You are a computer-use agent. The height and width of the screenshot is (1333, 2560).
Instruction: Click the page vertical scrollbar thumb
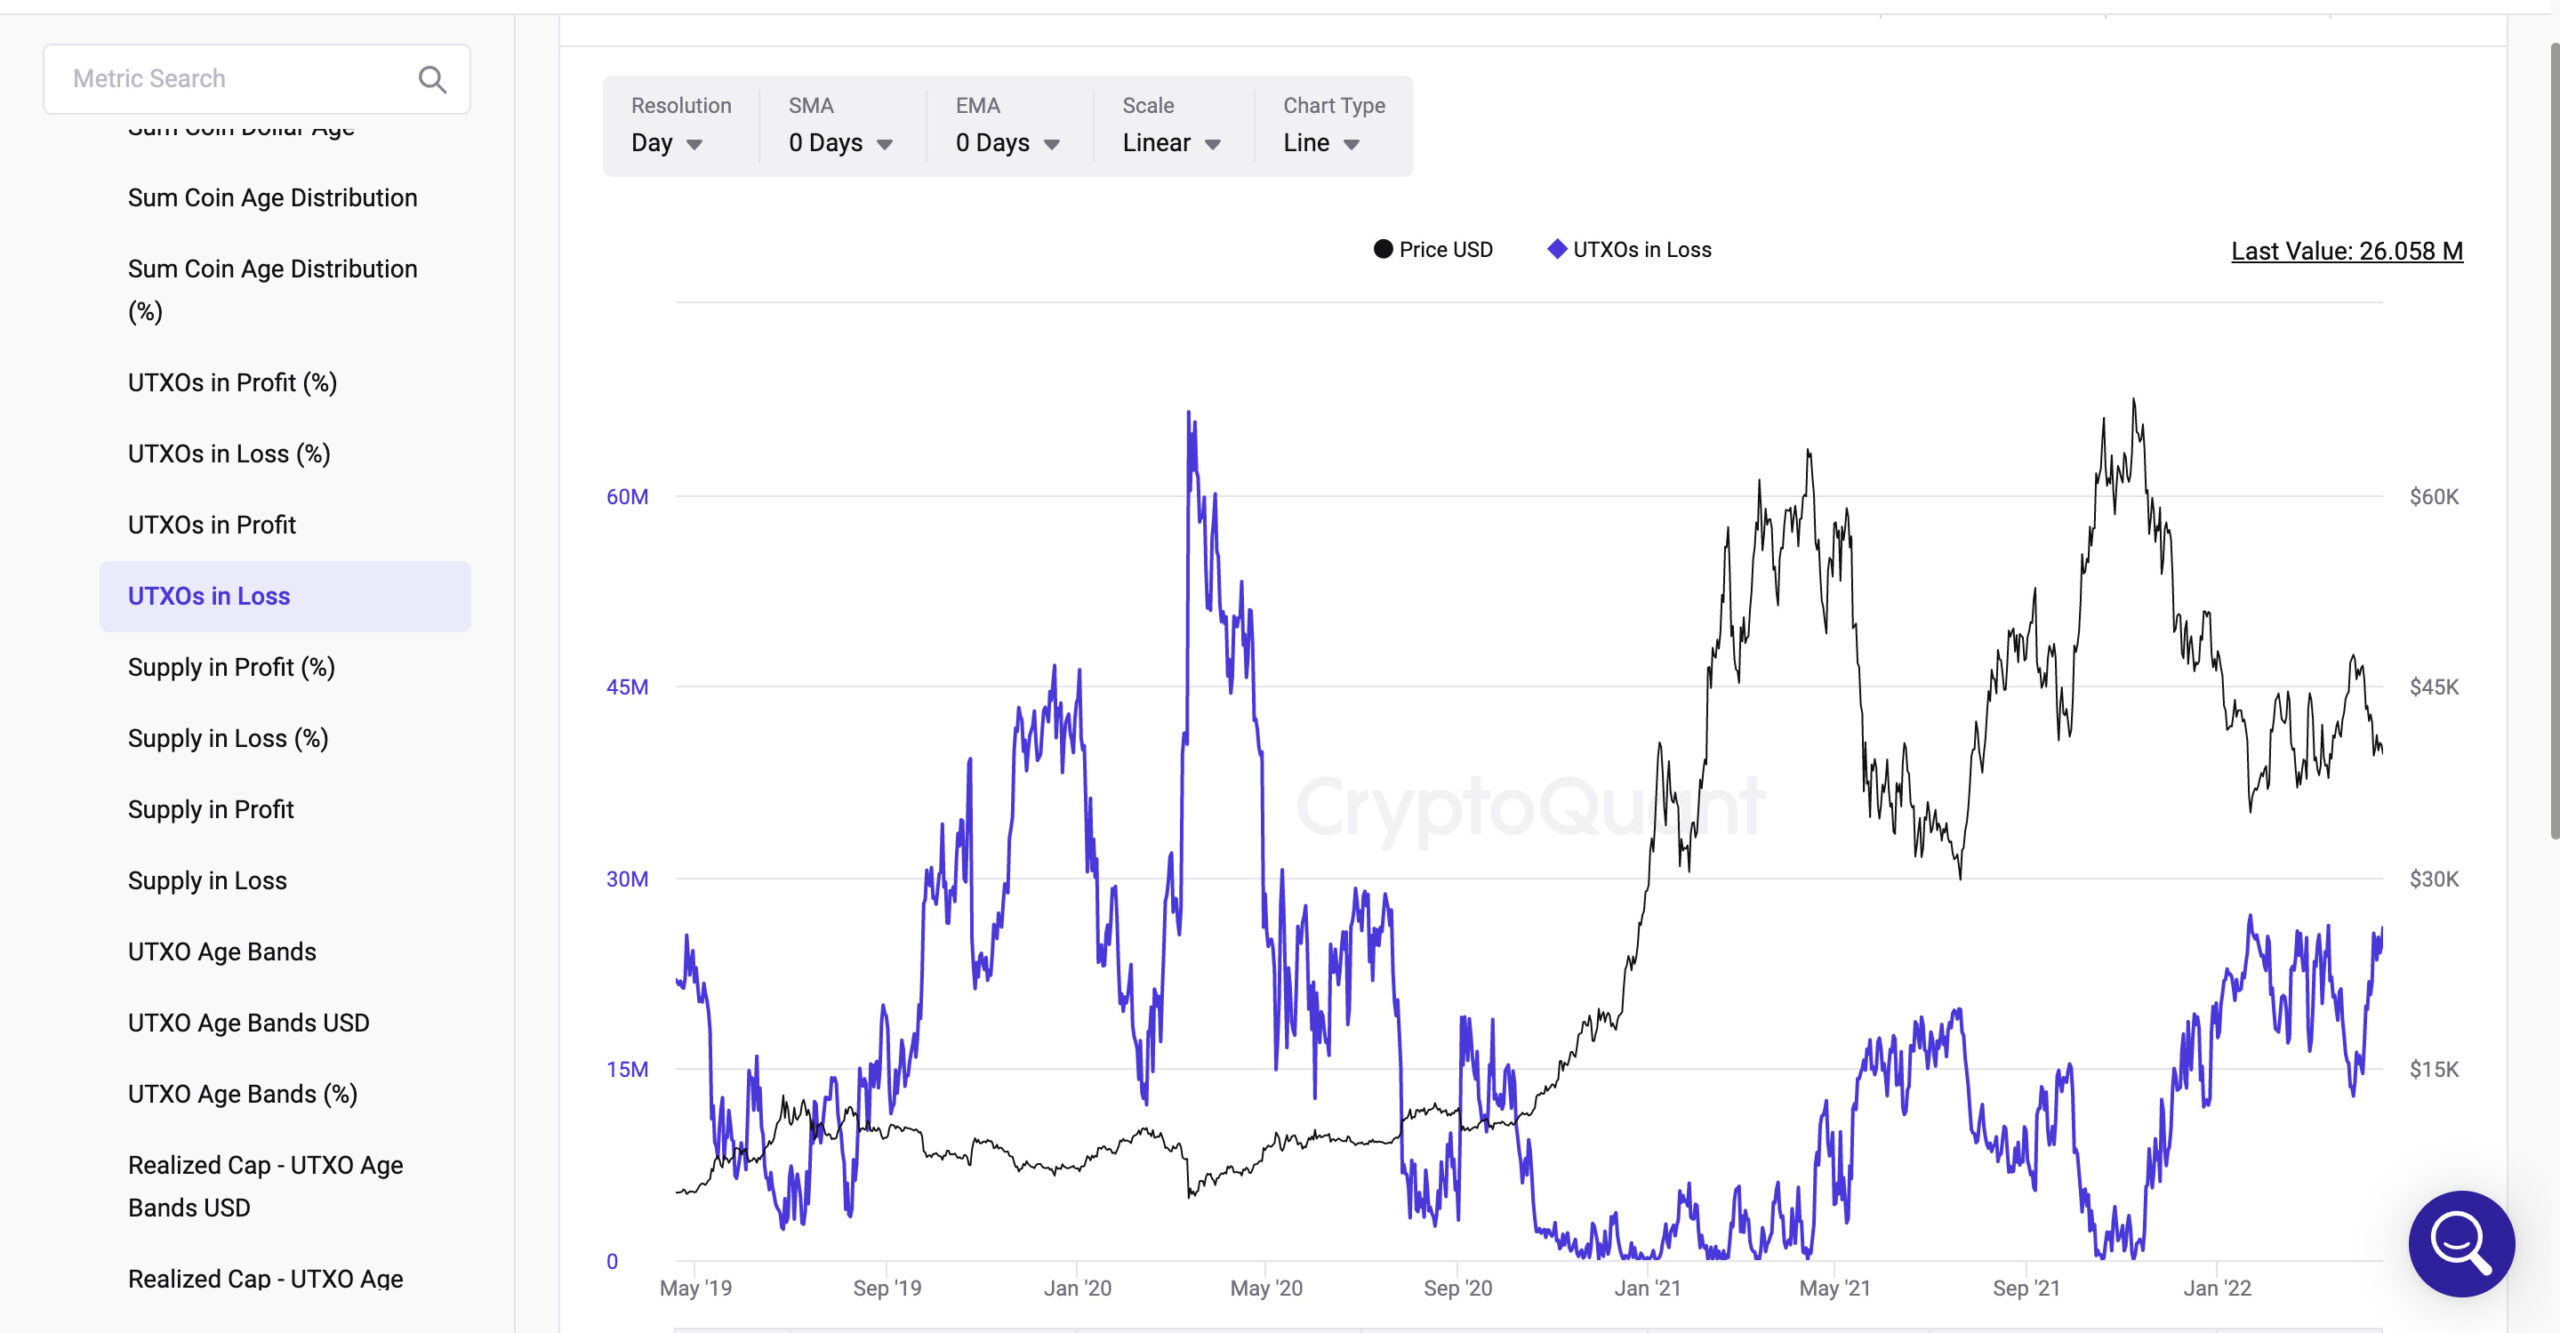2555,440
